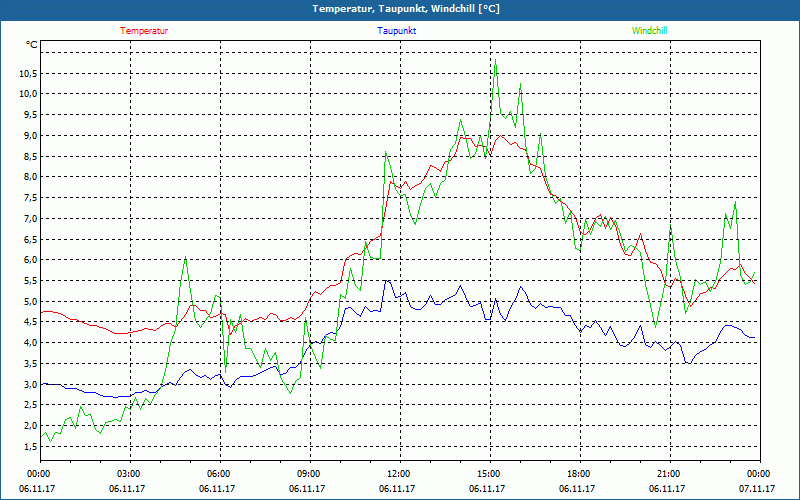
Task: Click the 09:00 time label
Action: 310,474
